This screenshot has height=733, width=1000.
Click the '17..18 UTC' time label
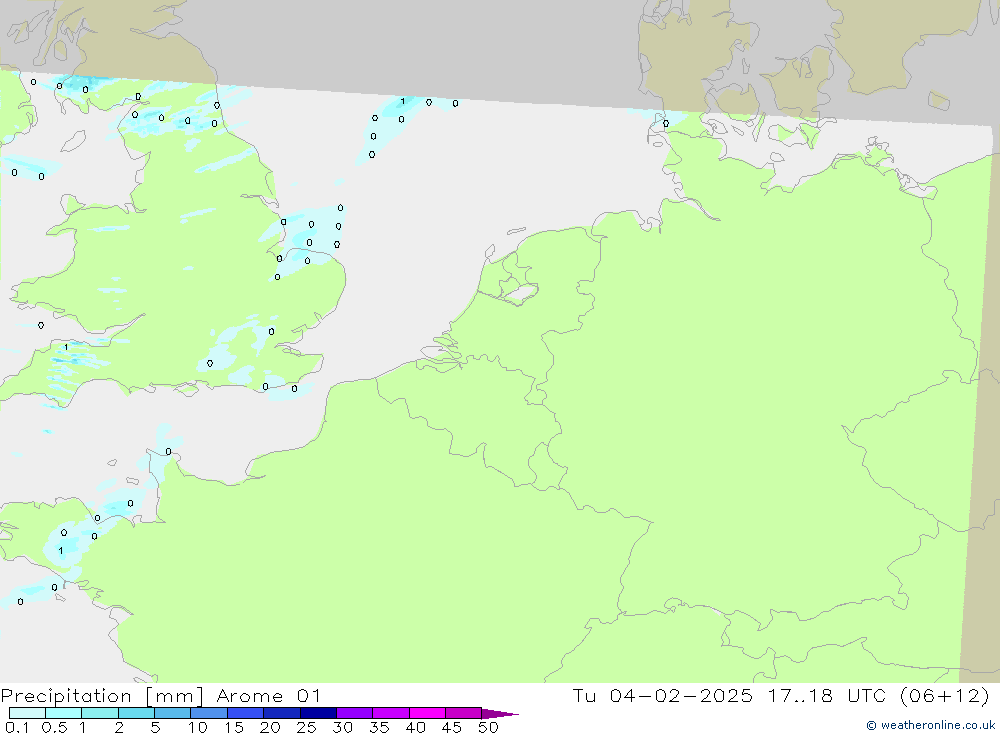(x=827, y=695)
